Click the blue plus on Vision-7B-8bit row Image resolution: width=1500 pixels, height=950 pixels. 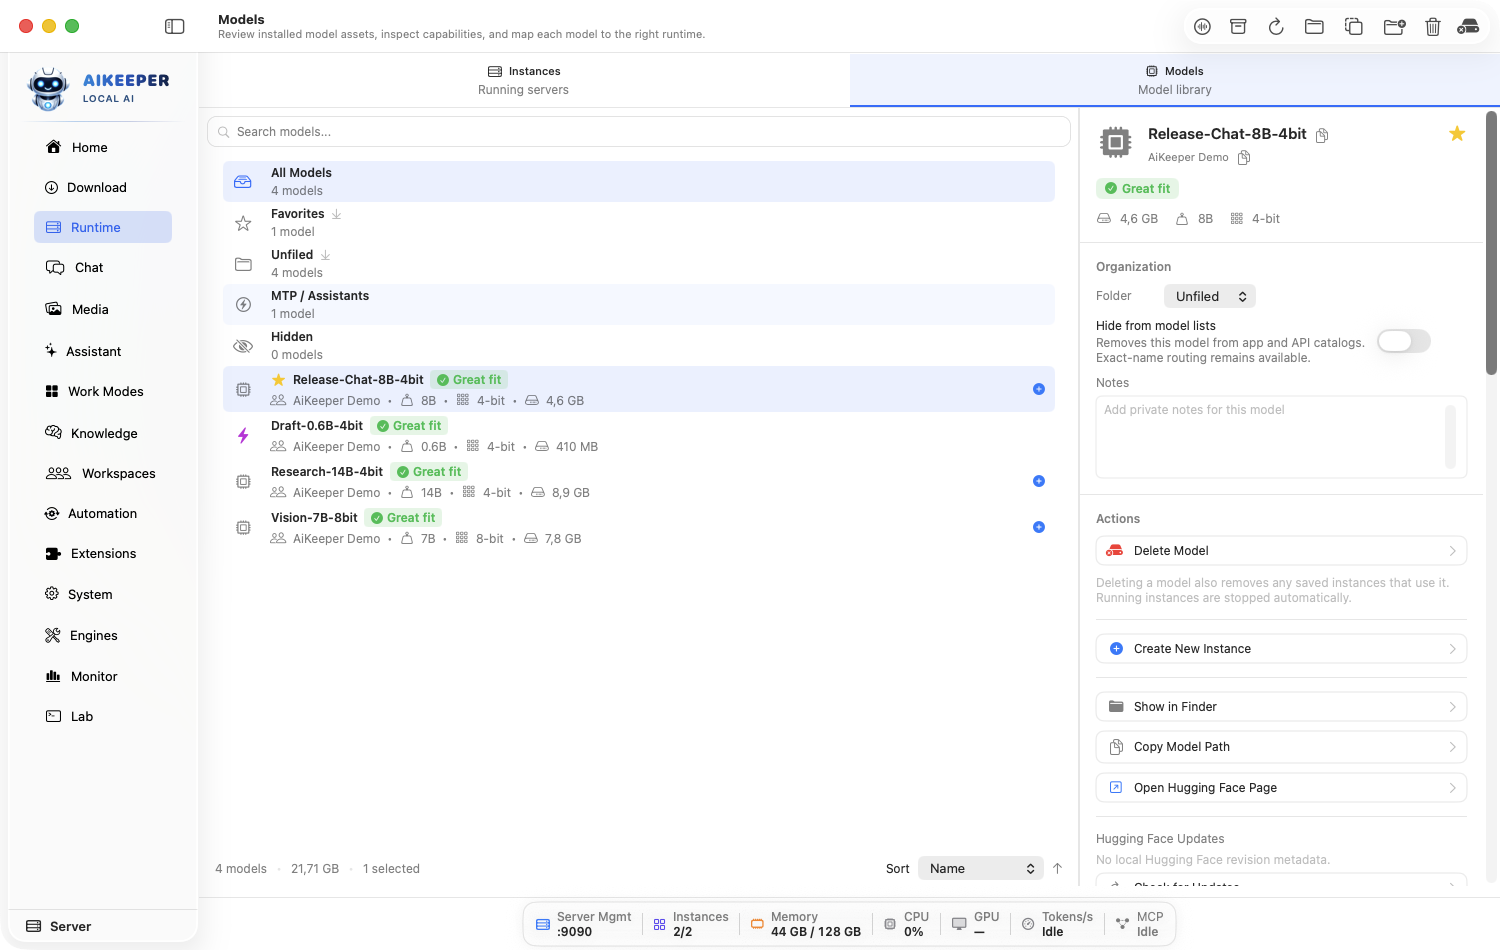(x=1039, y=527)
